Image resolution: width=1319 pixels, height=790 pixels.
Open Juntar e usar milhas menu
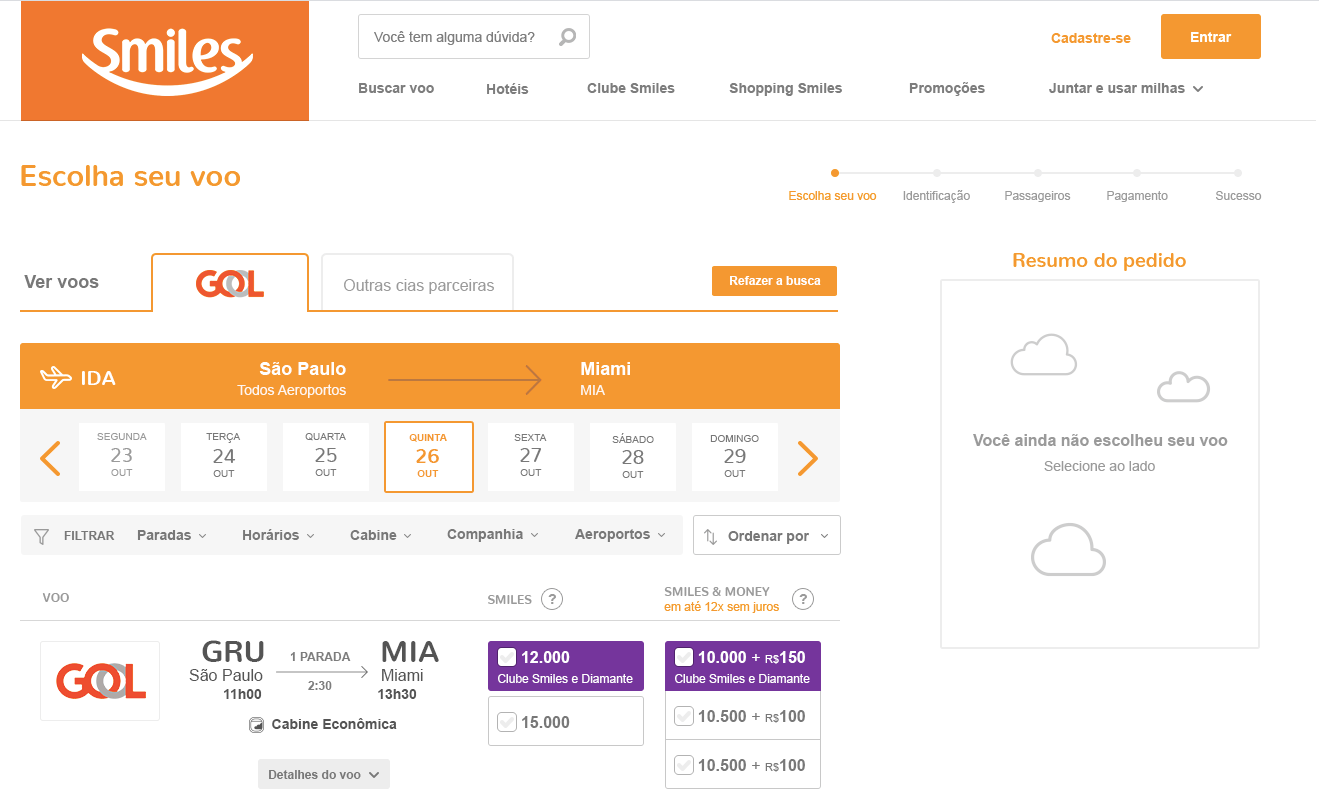pos(1126,88)
